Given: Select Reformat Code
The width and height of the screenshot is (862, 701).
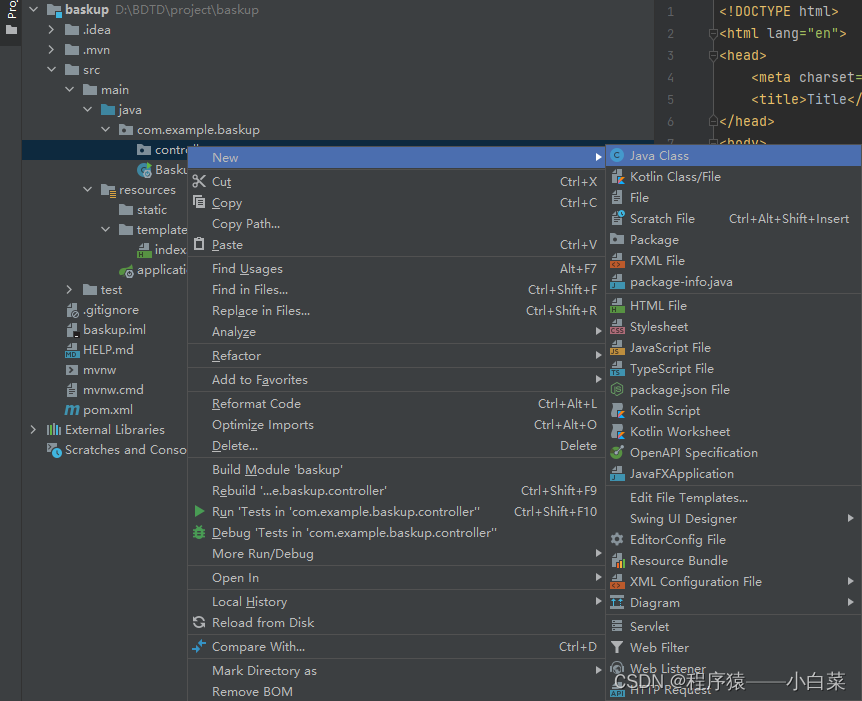Looking at the screenshot, I should pos(396,404).
